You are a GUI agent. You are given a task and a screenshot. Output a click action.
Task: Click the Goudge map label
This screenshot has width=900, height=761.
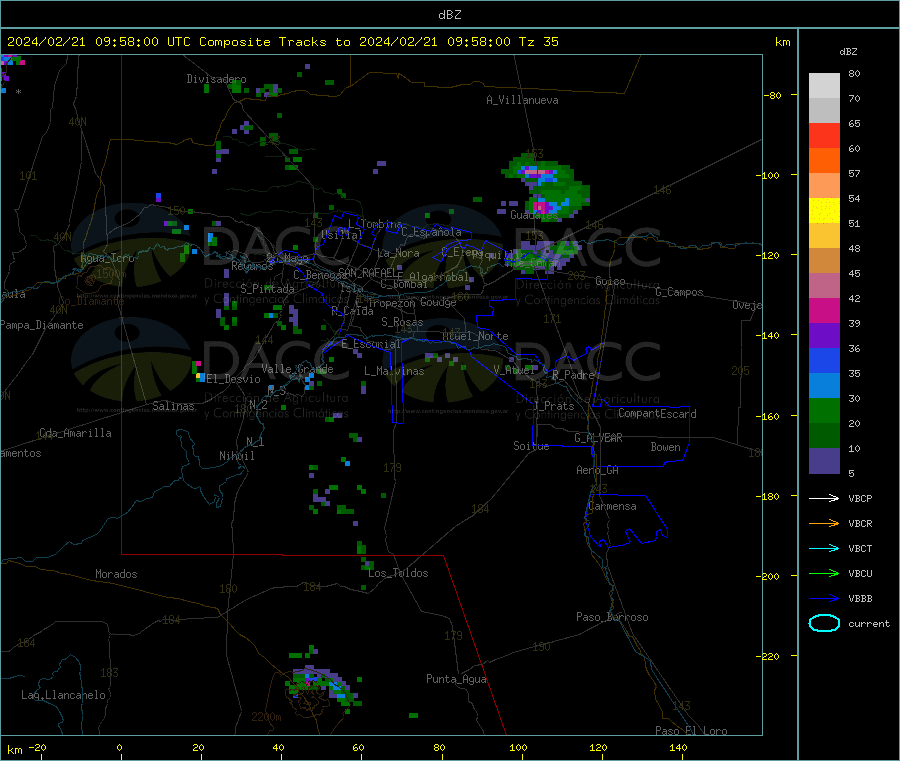pyautogui.click(x=438, y=302)
